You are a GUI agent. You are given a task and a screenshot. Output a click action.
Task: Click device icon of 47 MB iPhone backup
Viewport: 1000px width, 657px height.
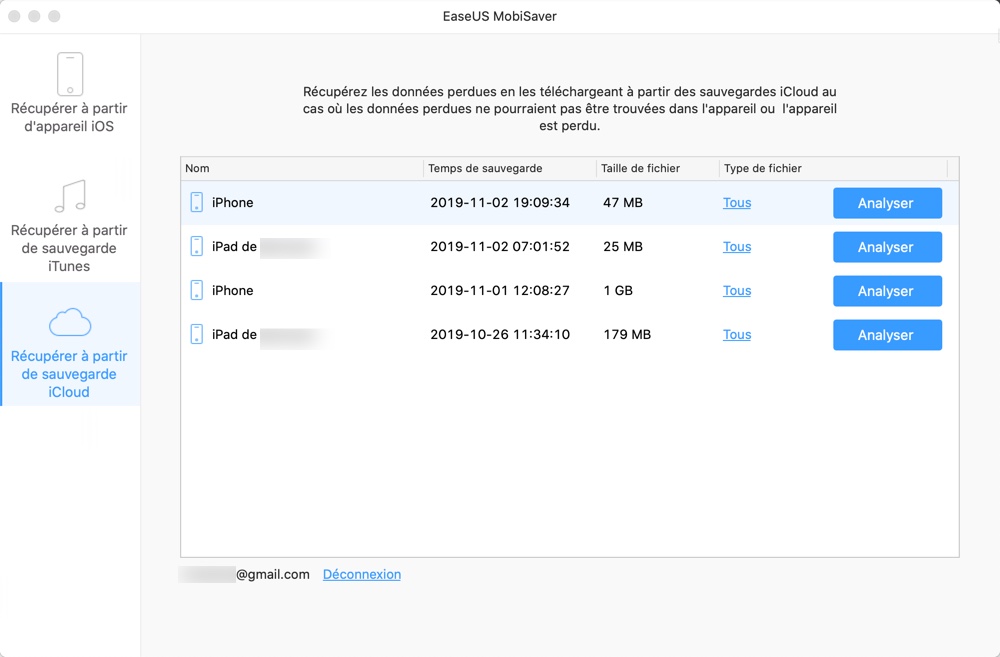tap(197, 203)
